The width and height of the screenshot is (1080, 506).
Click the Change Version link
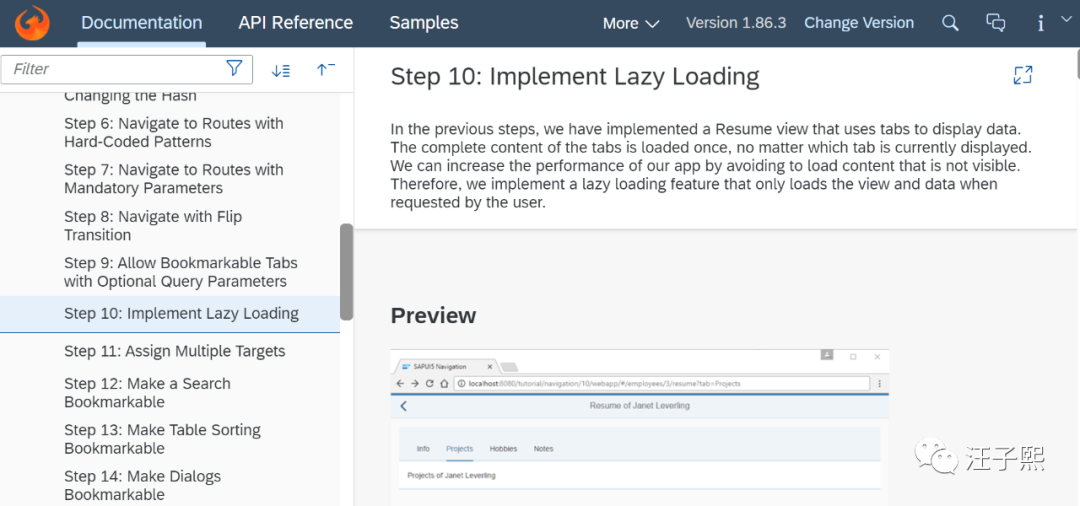pos(859,23)
